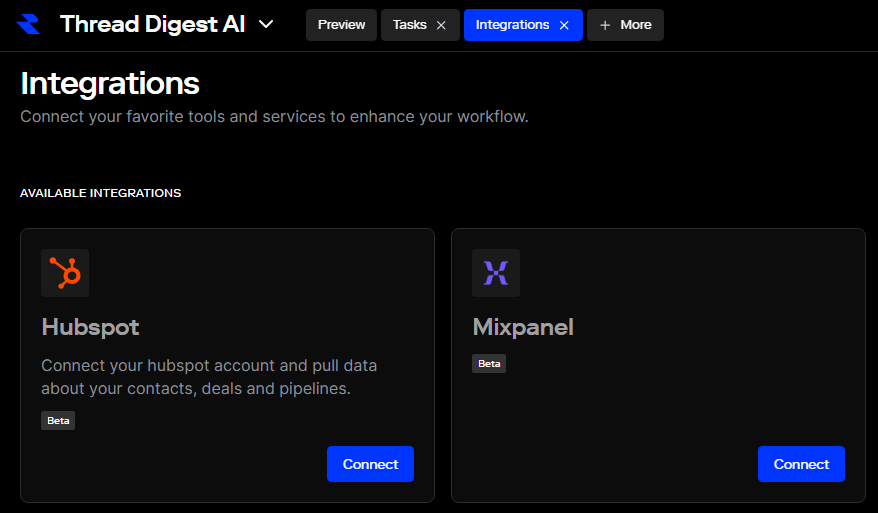Click the Mixpanel logo icon
This screenshot has width=878, height=513.
496,273
